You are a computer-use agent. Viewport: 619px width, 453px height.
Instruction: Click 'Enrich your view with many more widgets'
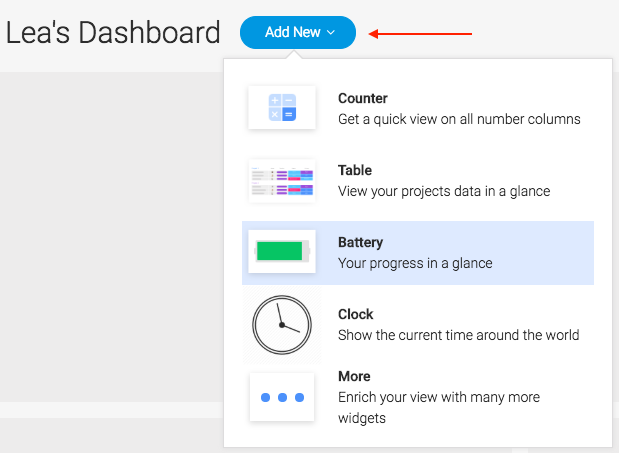pos(439,407)
